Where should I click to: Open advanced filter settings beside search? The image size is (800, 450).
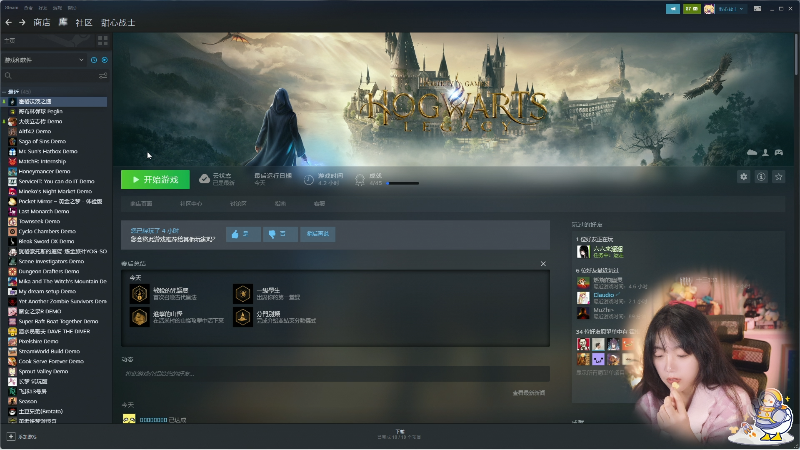tap(103, 76)
